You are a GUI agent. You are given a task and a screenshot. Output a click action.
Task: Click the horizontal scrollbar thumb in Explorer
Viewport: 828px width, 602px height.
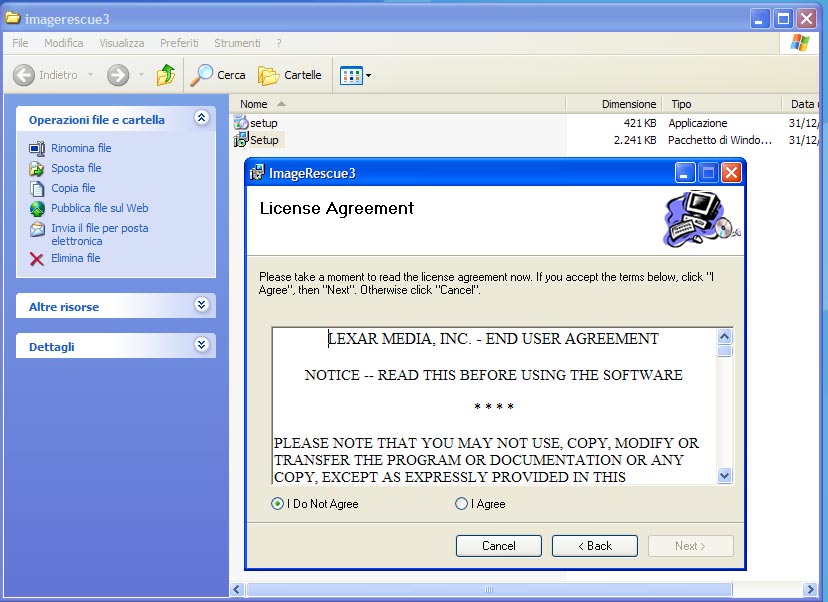pyautogui.click(x=489, y=589)
